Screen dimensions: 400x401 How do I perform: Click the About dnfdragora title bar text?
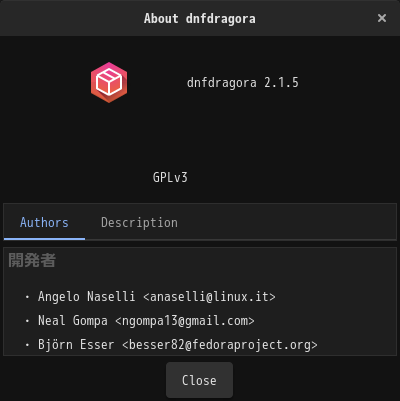coord(200,18)
